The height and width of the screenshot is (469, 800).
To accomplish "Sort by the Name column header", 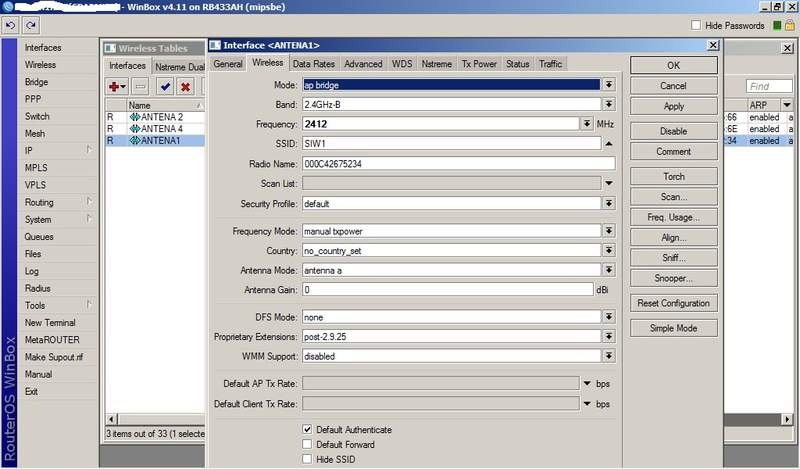I will coord(165,105).
